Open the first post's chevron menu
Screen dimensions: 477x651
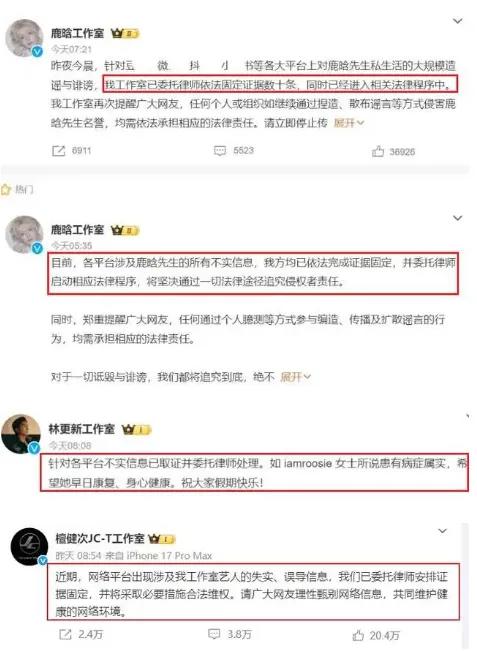point(457,21)
